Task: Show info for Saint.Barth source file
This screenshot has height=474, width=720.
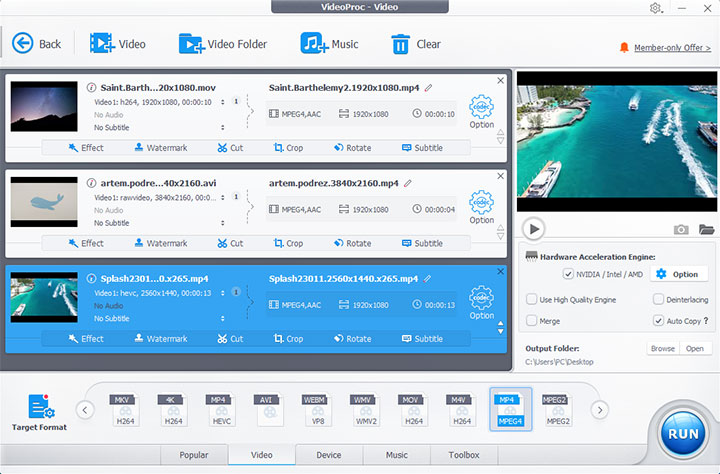Action: 91,87
